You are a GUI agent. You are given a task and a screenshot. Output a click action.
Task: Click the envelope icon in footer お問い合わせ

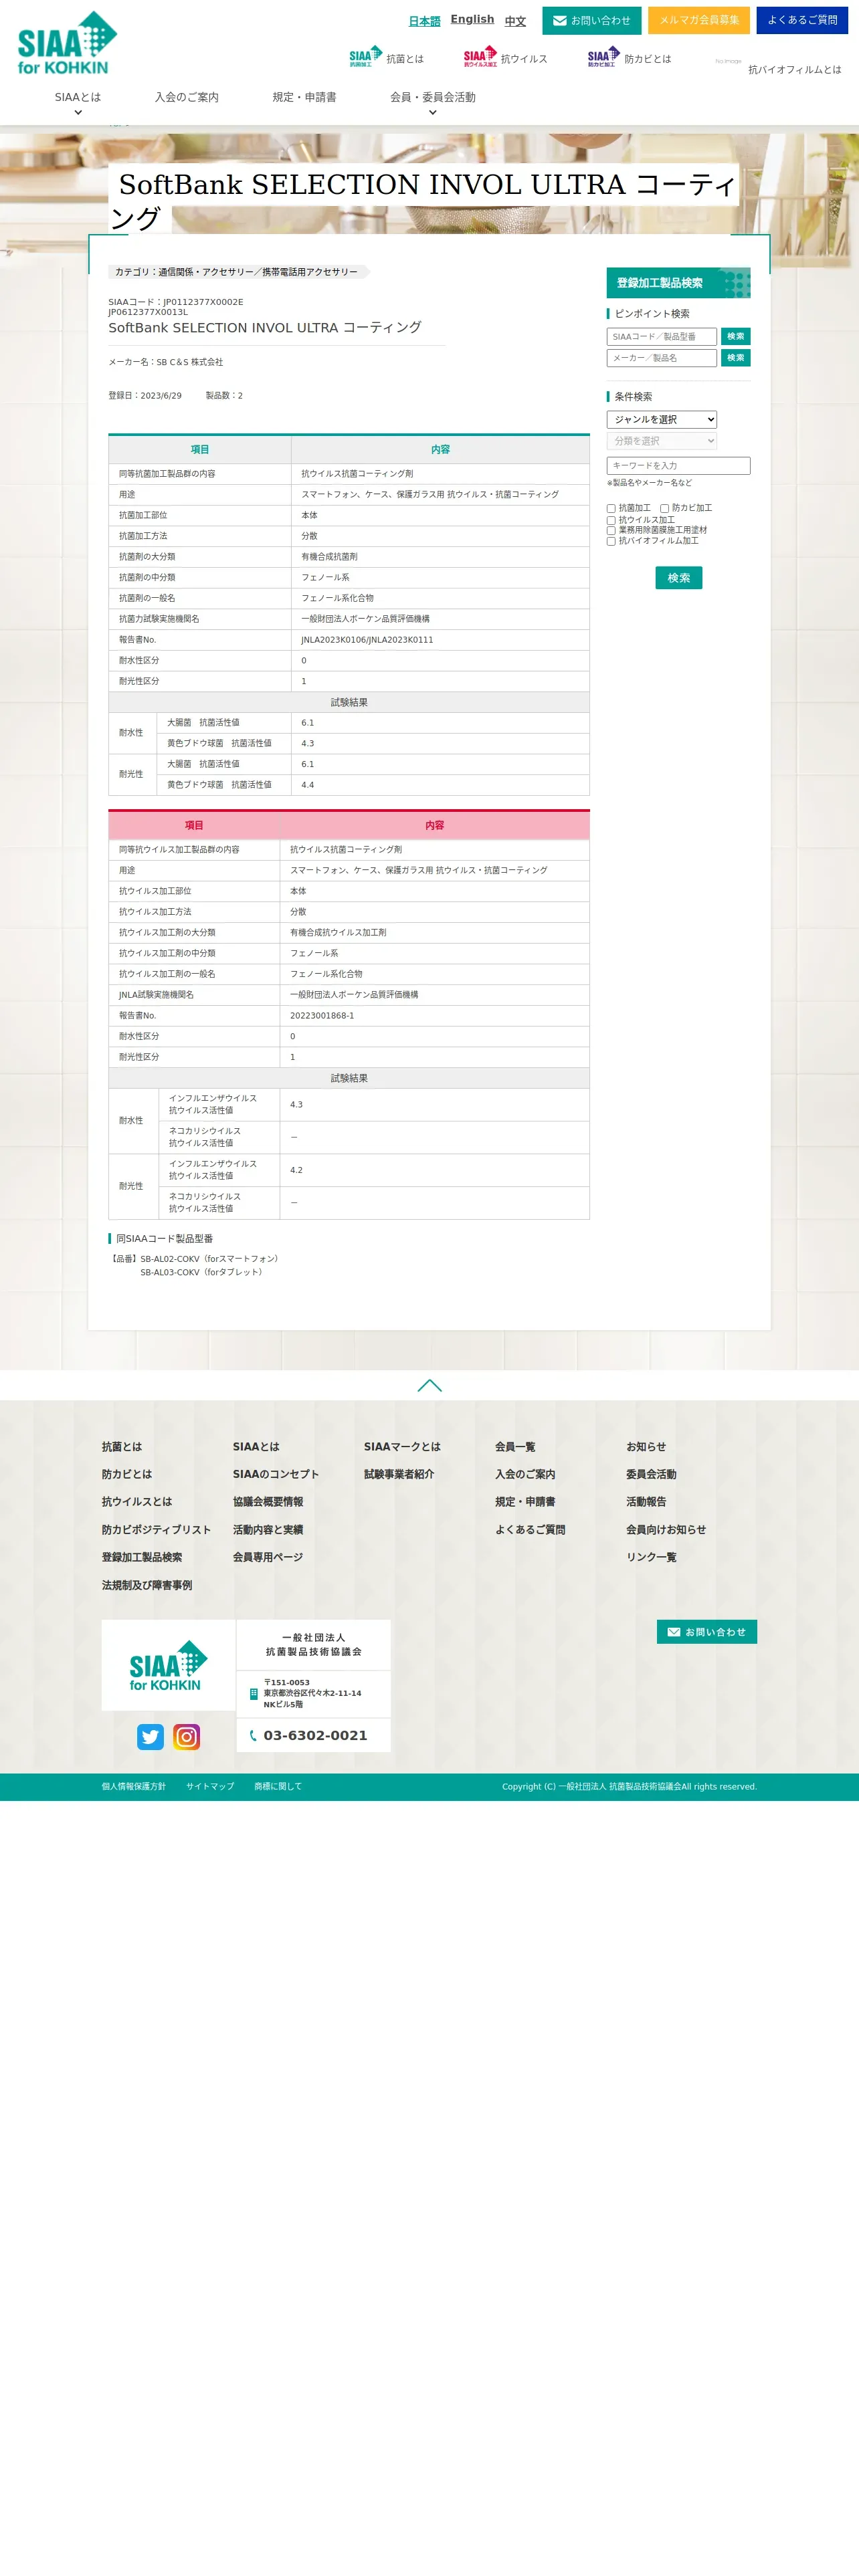click(674, 1632)
